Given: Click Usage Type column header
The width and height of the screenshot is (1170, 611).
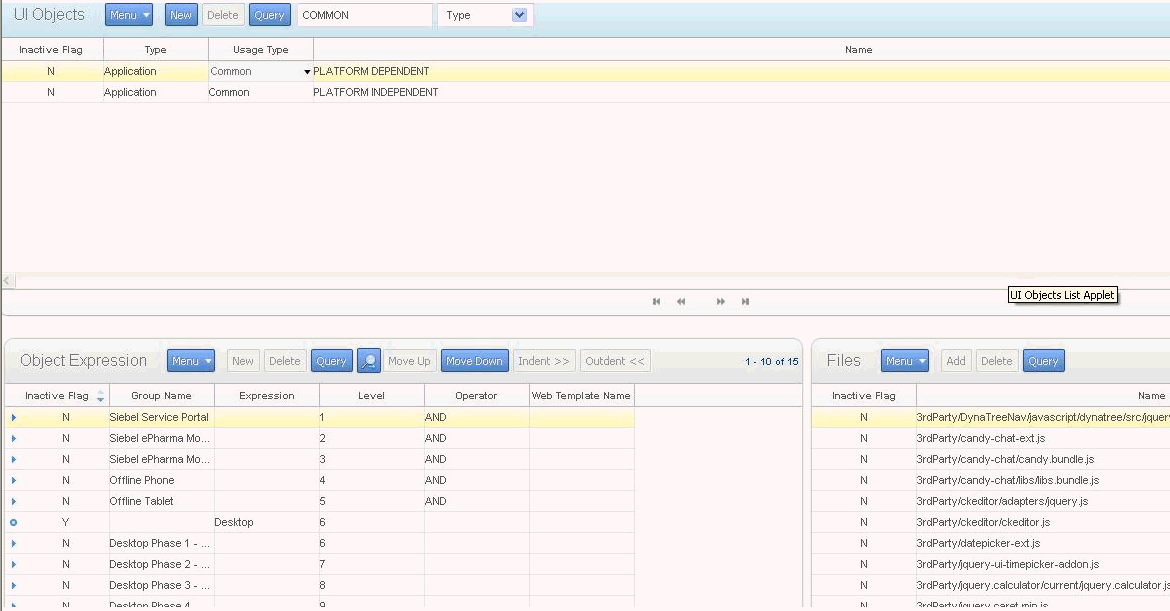Looking at the screenshot, I should 260,50.
